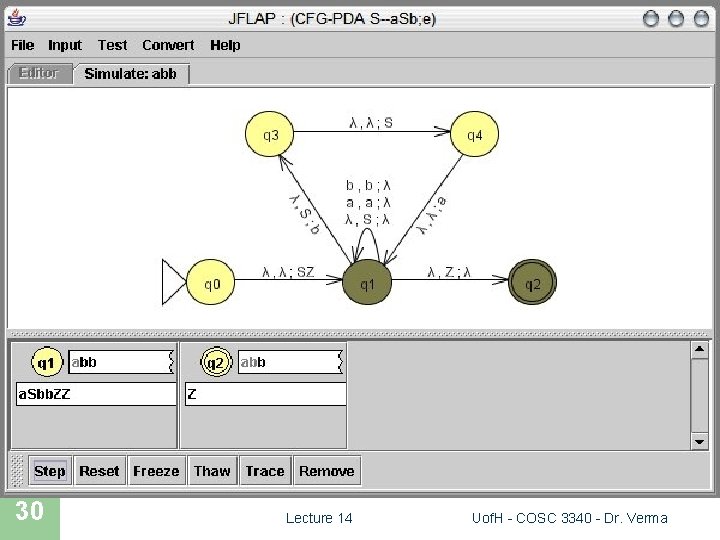Click the loop label λ, S; λ
The height and width of the screenshot is (540, 720).
tap(367, 219)
